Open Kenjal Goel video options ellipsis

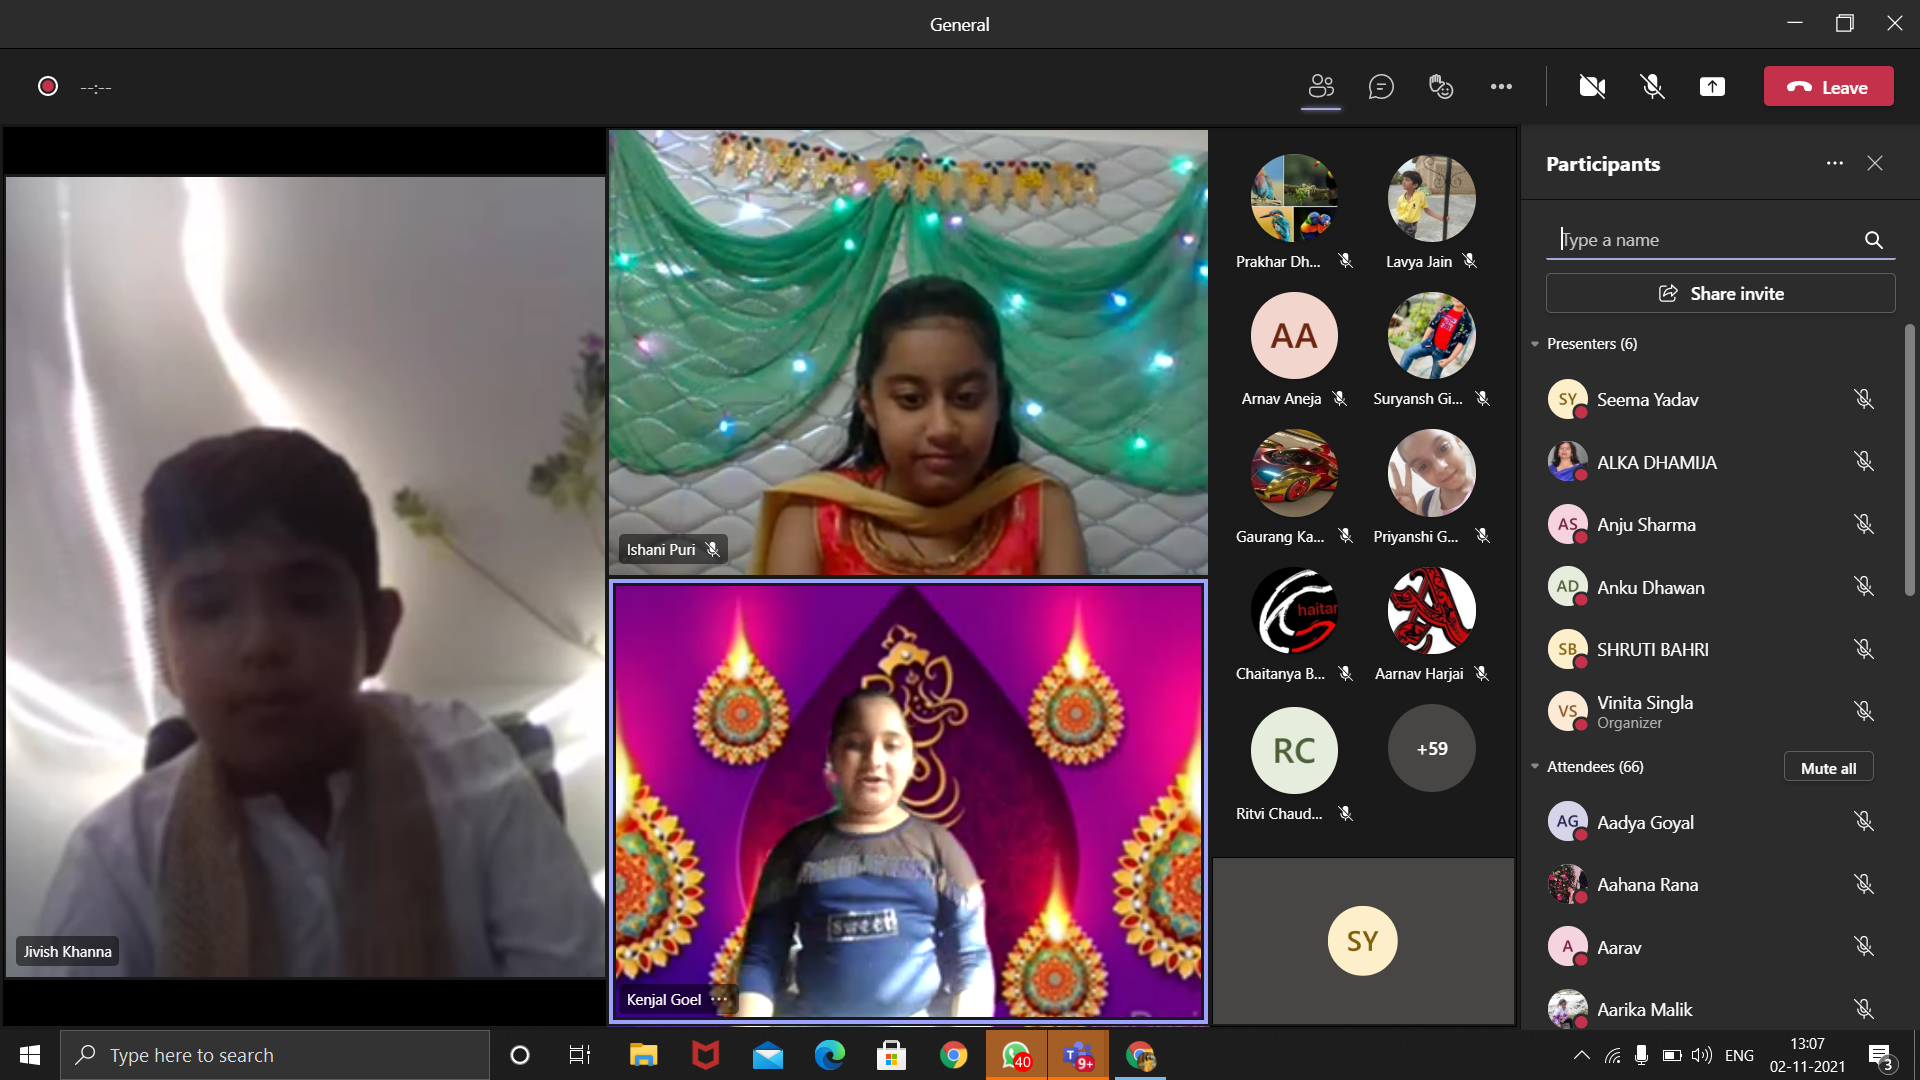pyautogui.click(x=719, y=999)
